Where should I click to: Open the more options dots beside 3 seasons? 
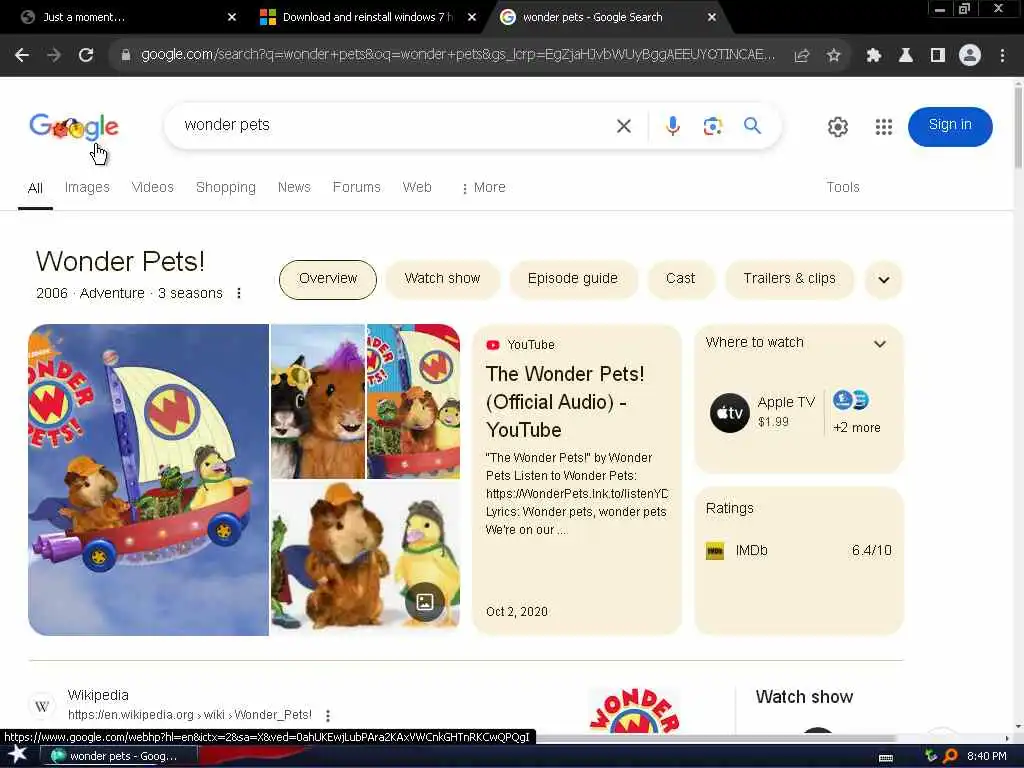pyautogui.click(x=239, y=293)
